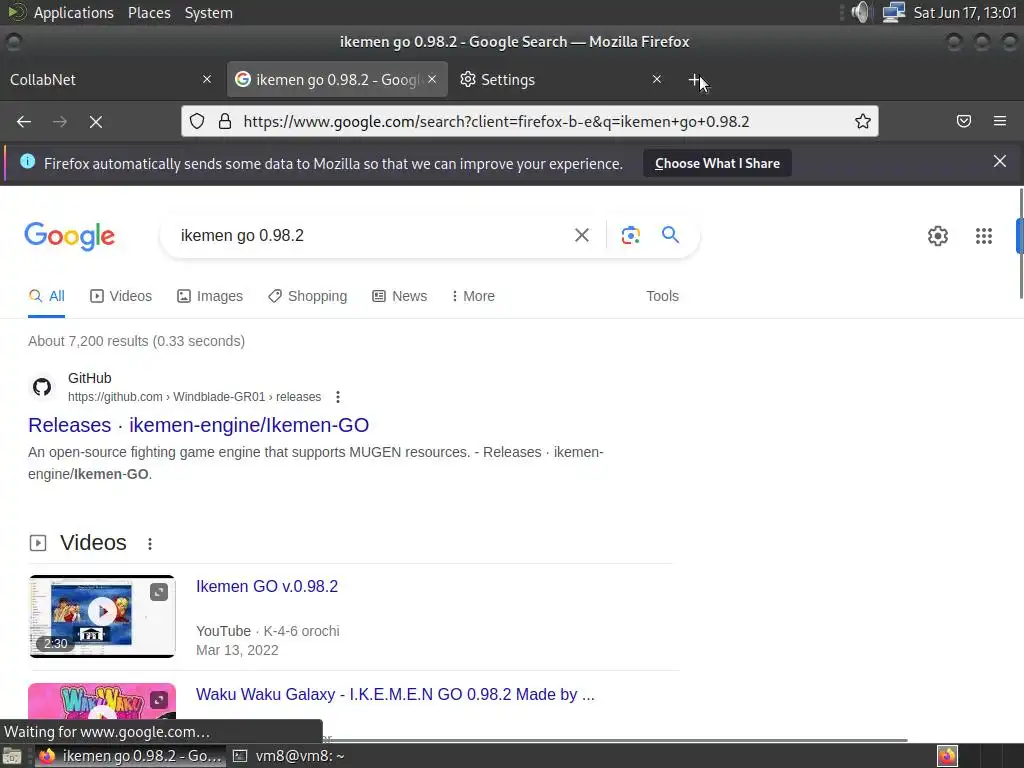Image resolution: width=1024 pixels, height=768 pixels.
Task: Play the Ikemen GO v.0.98.2 video thumbnail
Action: click(102, 616)
